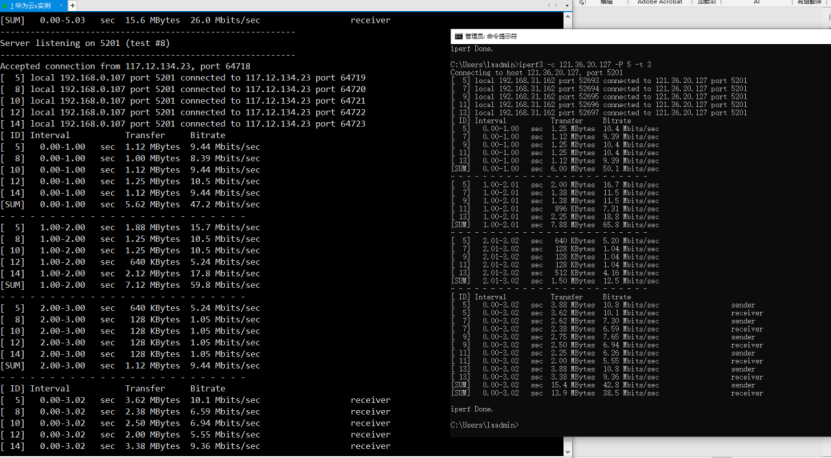831x458 pixels.
Task: Click '26.0 Mbits/sec' in the top SUM line
Action: pyautogui.click(x=225, y=20)
